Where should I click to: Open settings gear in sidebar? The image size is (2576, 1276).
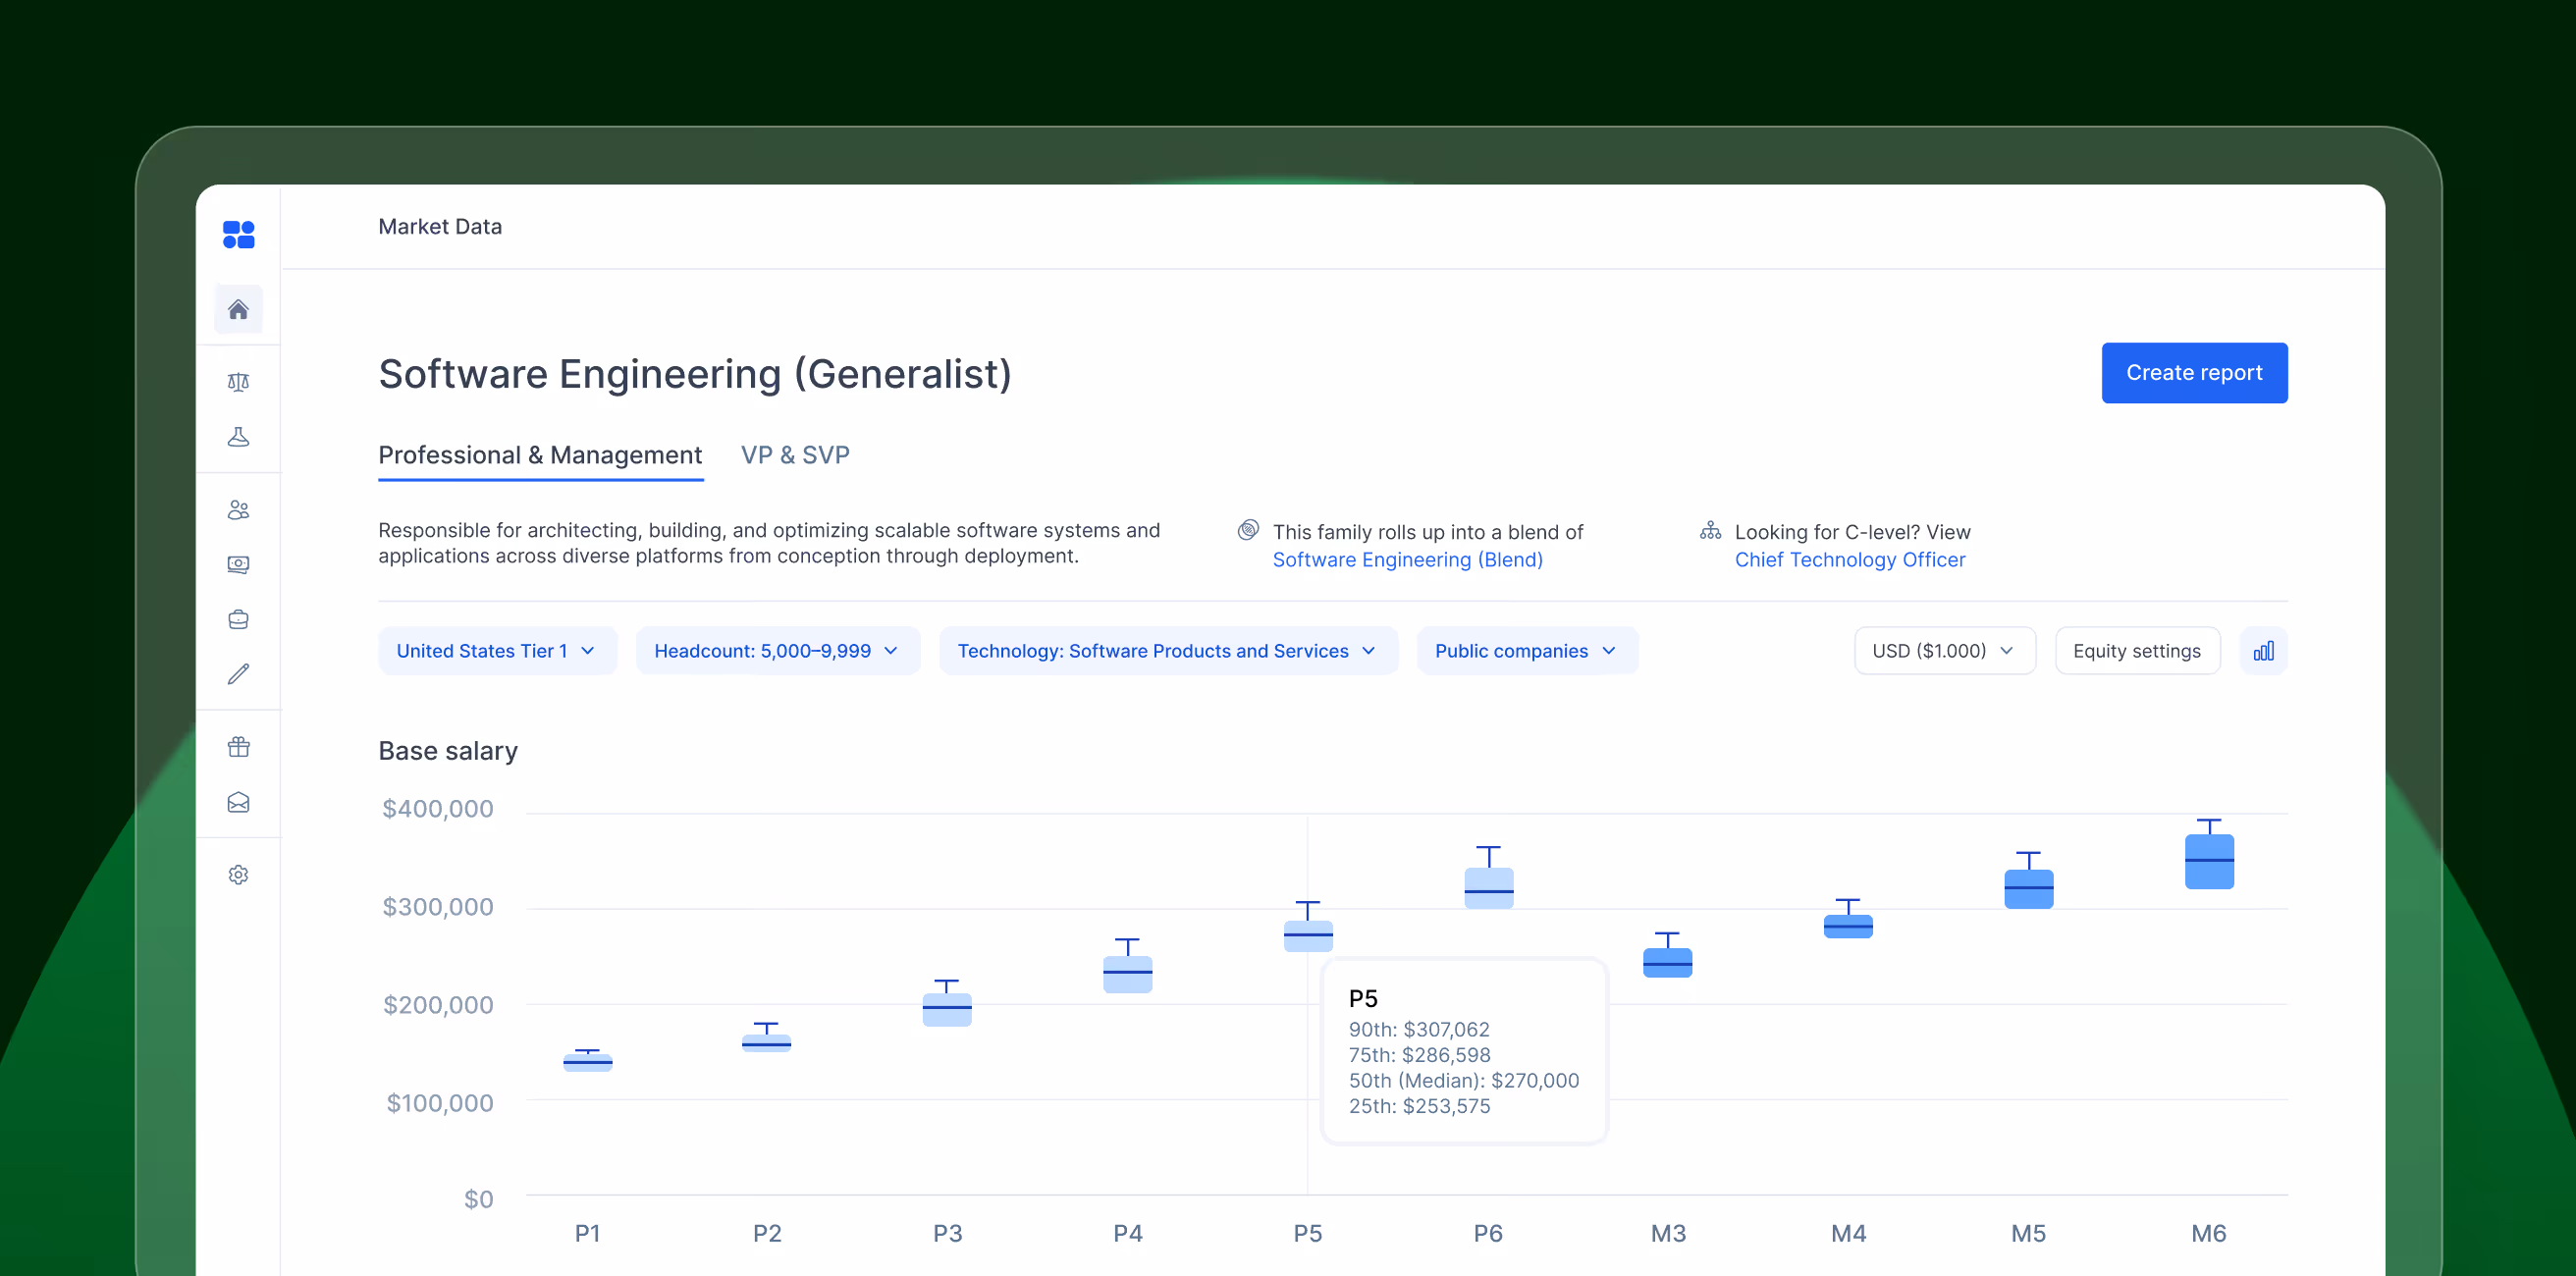click(x=238, y=875)
